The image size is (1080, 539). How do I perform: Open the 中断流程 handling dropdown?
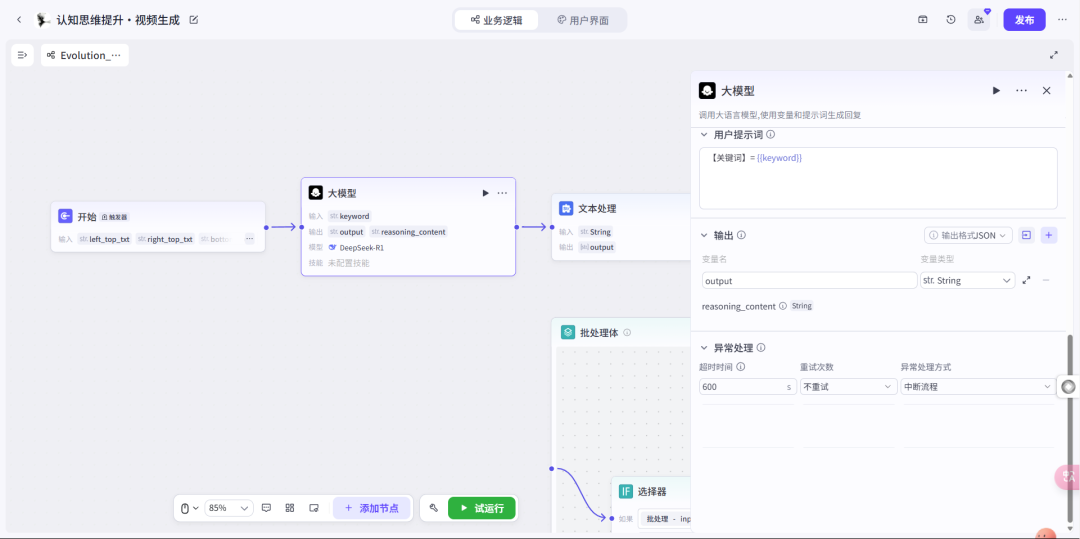978,387
